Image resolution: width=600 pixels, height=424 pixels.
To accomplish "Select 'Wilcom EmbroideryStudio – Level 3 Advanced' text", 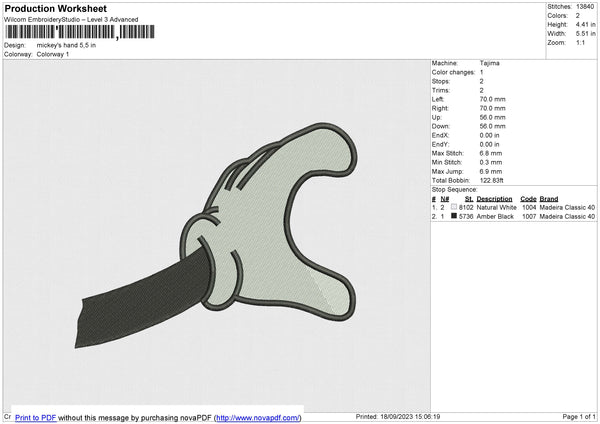I will 71,20.
